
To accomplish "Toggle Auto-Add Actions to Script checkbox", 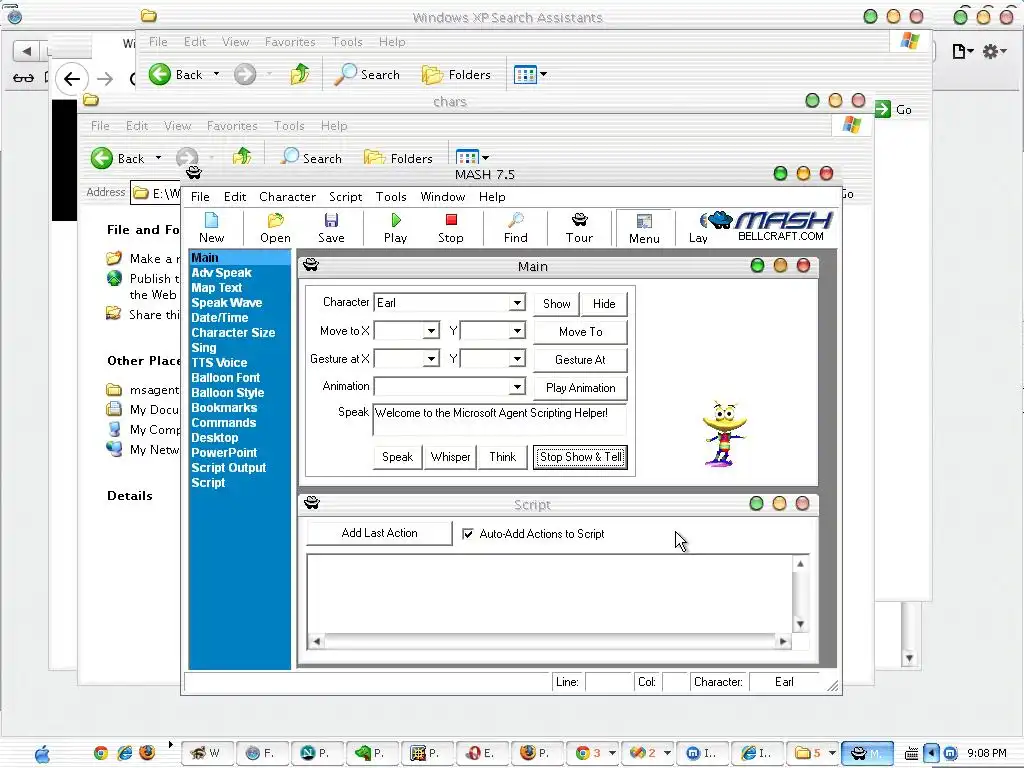I will pyautogui.click(x=468, y=534).
